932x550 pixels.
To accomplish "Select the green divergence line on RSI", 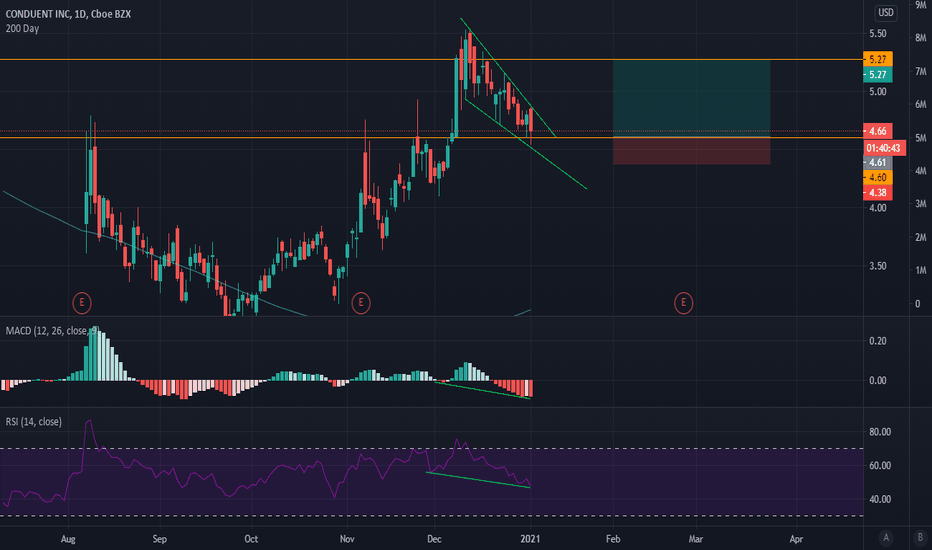I will tap(478, 480).
